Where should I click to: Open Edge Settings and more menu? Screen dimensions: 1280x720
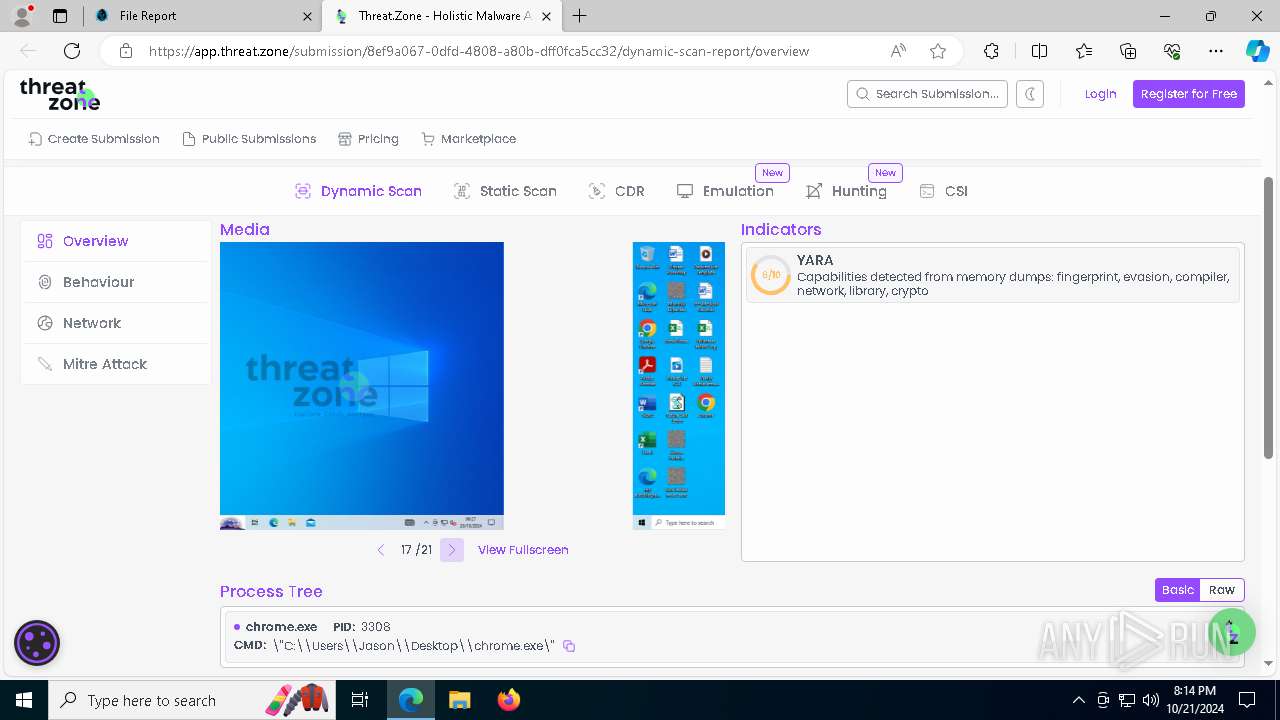coord(1216,51)
